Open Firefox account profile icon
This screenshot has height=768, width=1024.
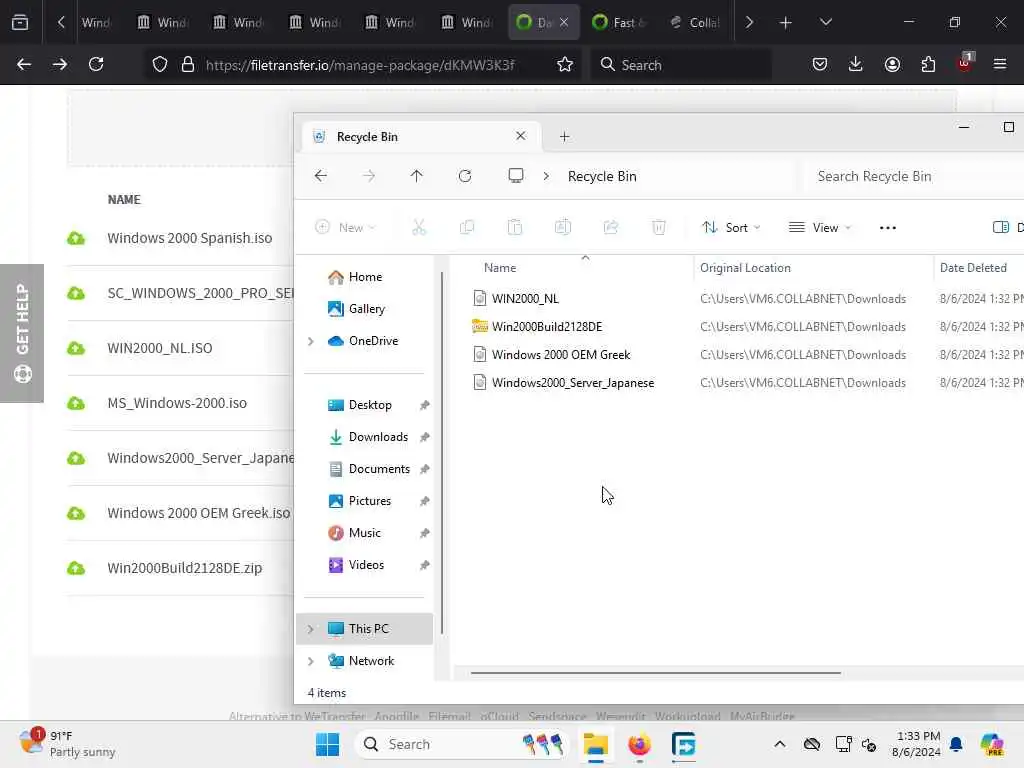coord(892,64)
